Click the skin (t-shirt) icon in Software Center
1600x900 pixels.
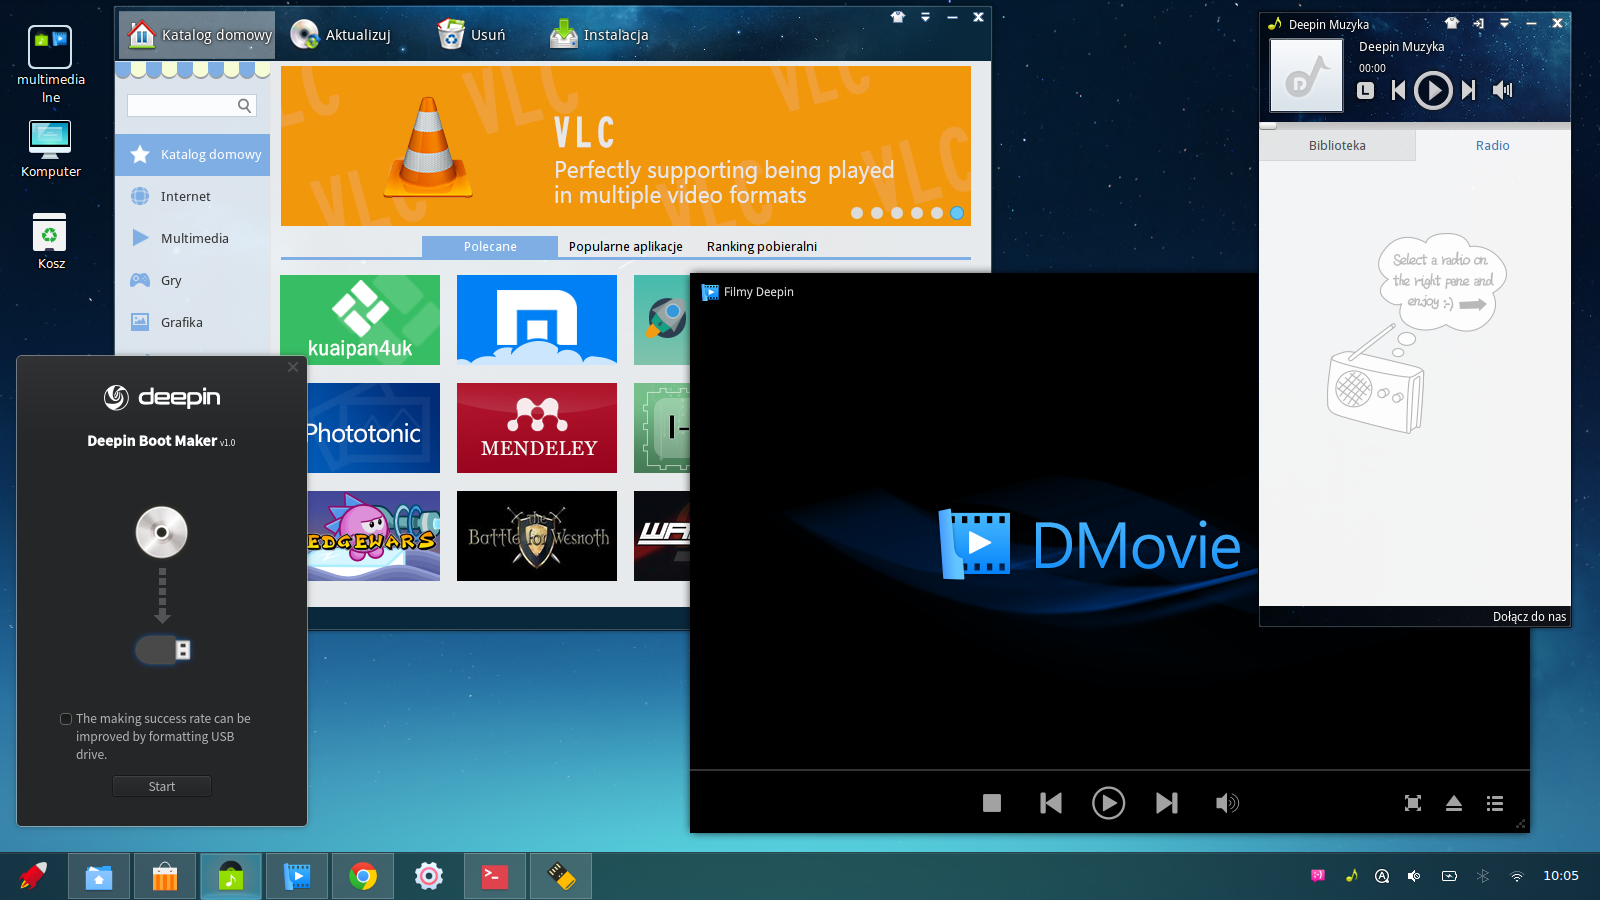pos(898,17)
